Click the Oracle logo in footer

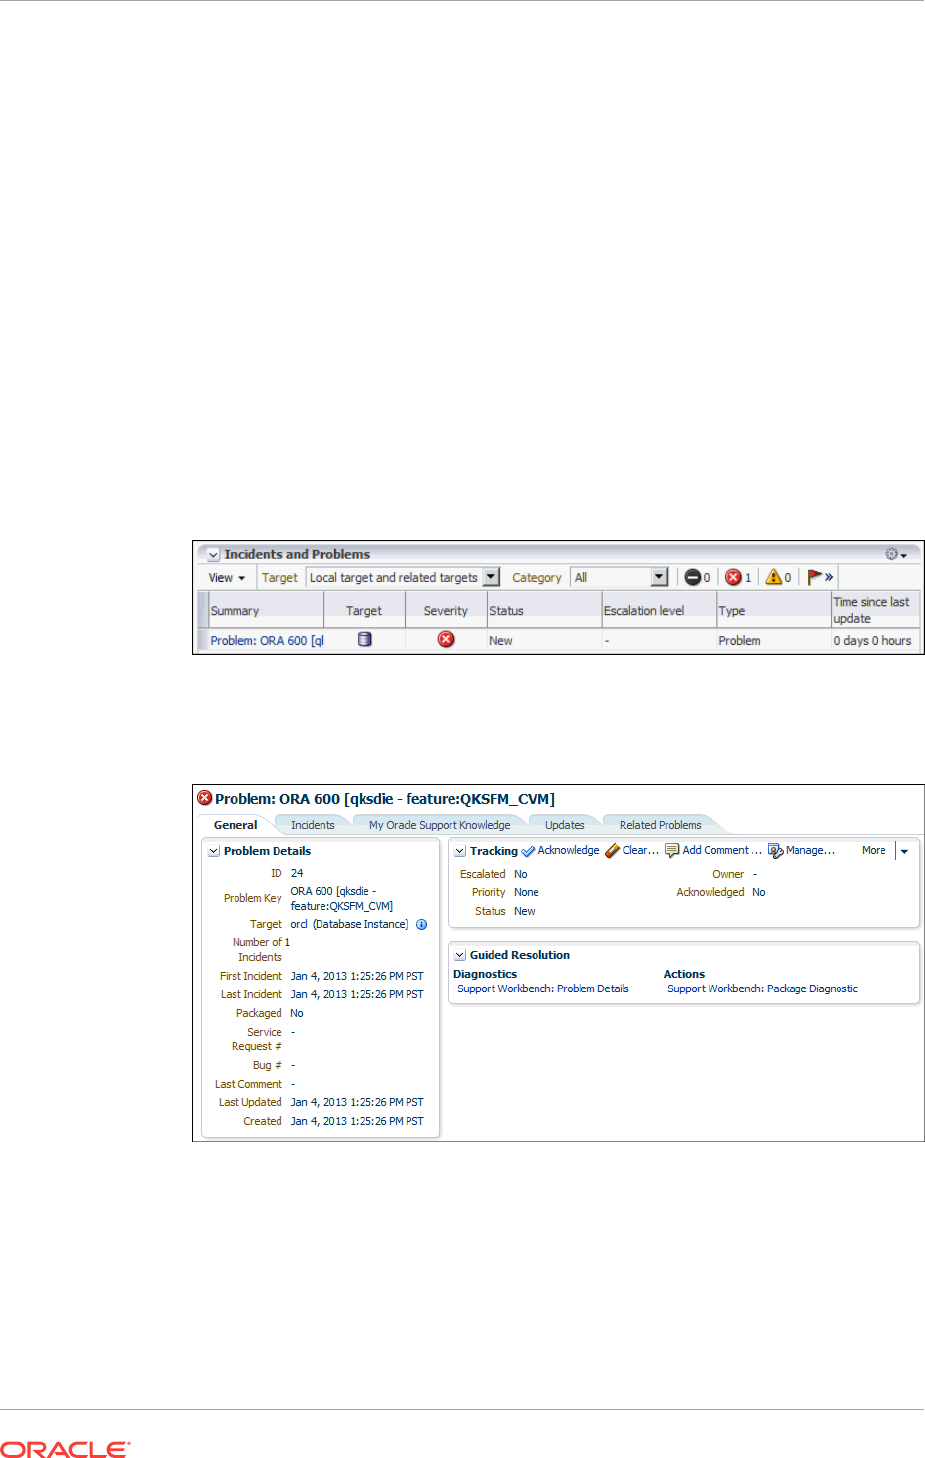pyautogui.click(x=66, y=1449)
